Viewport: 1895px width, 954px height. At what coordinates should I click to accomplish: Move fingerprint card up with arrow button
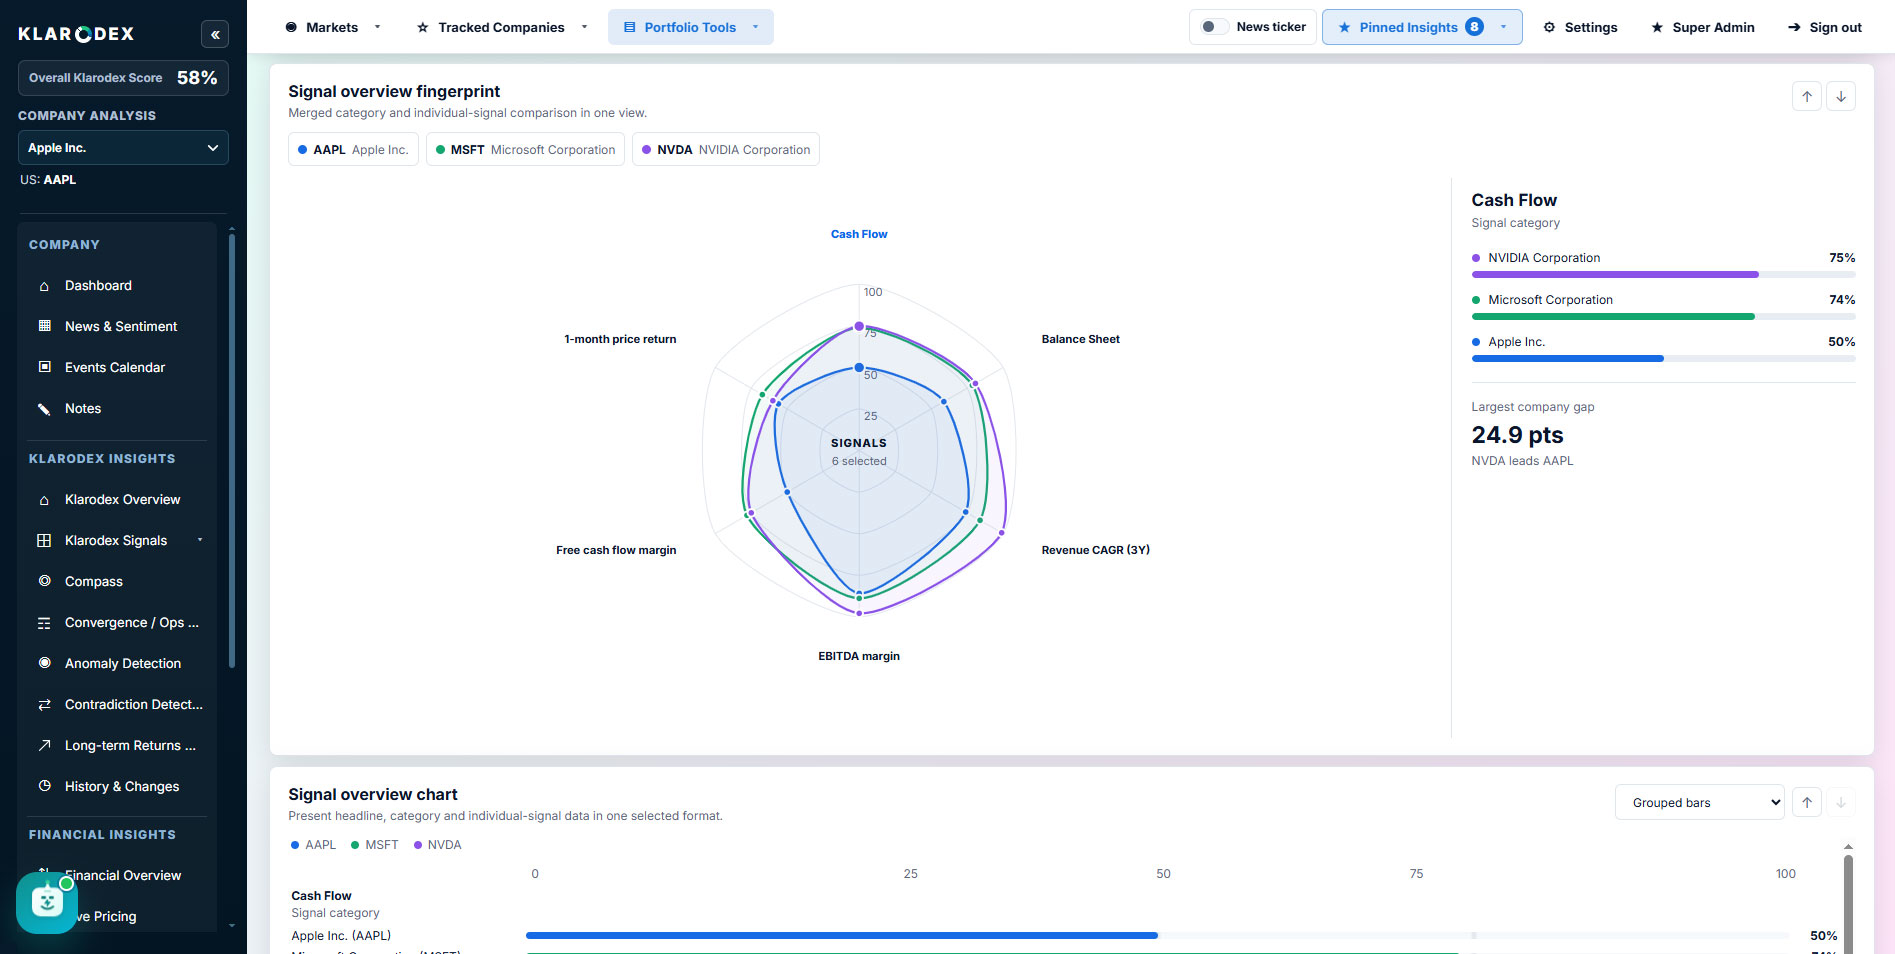tap(1806, 96)
